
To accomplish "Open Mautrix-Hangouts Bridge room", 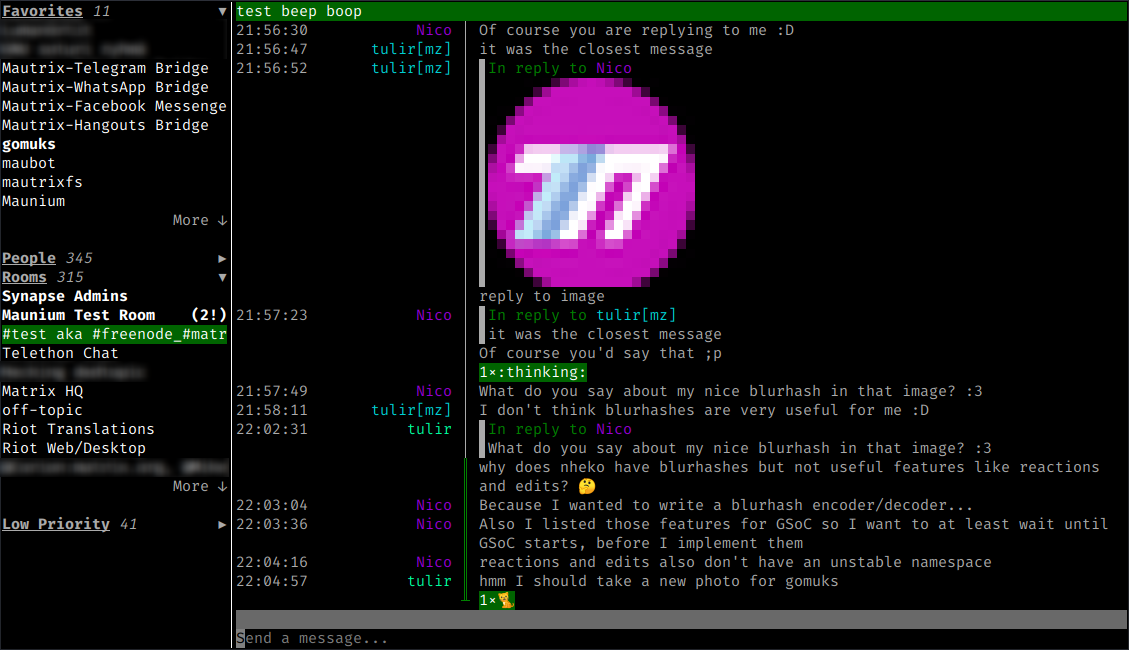I will click(x=105, y=125).
